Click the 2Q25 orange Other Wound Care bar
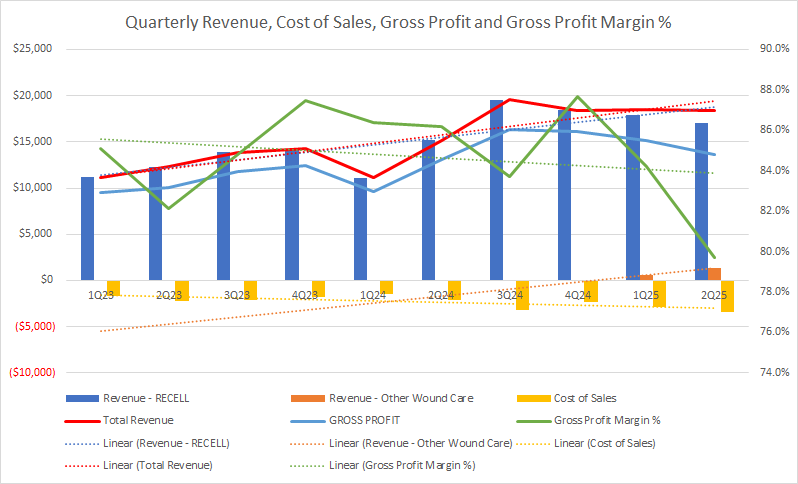This screenshot has width=798, height=484. point(715,274)
